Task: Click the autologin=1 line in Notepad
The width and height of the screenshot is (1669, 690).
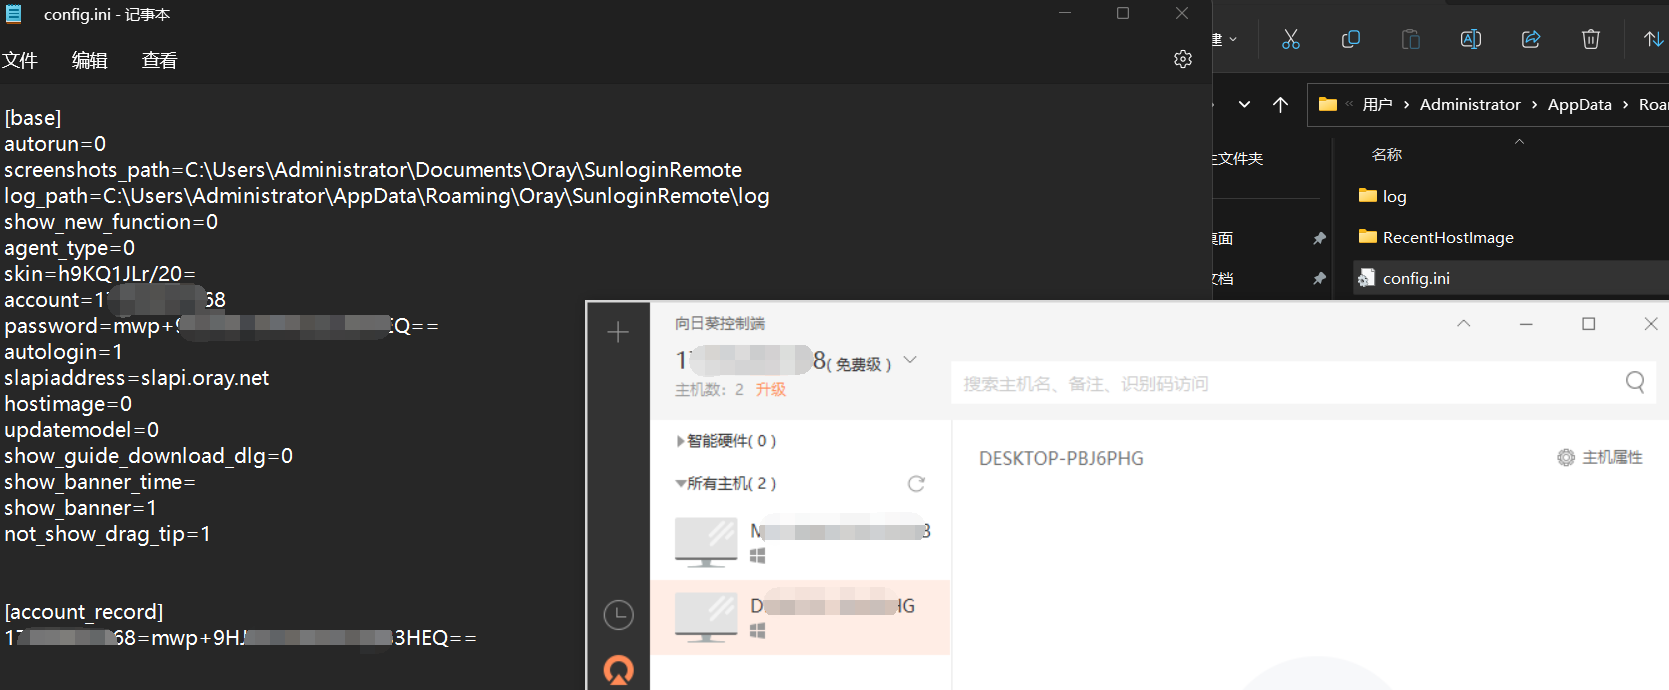Action: pos(64,352)
